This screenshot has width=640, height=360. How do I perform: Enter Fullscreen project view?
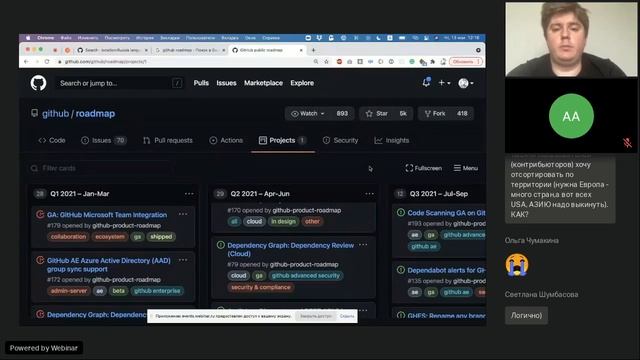(423, 168)
